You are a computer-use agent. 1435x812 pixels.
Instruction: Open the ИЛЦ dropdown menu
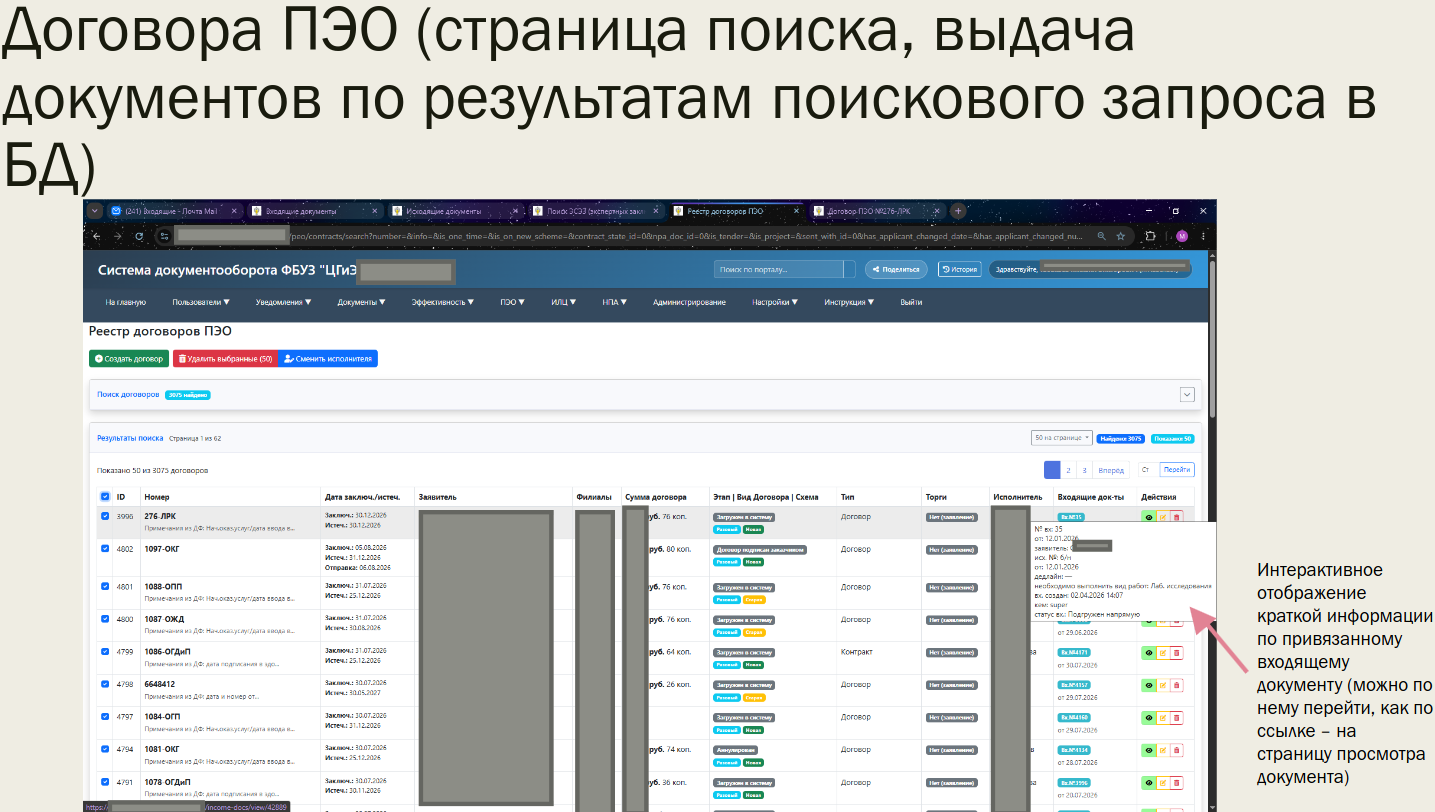[x=564, y=302]
